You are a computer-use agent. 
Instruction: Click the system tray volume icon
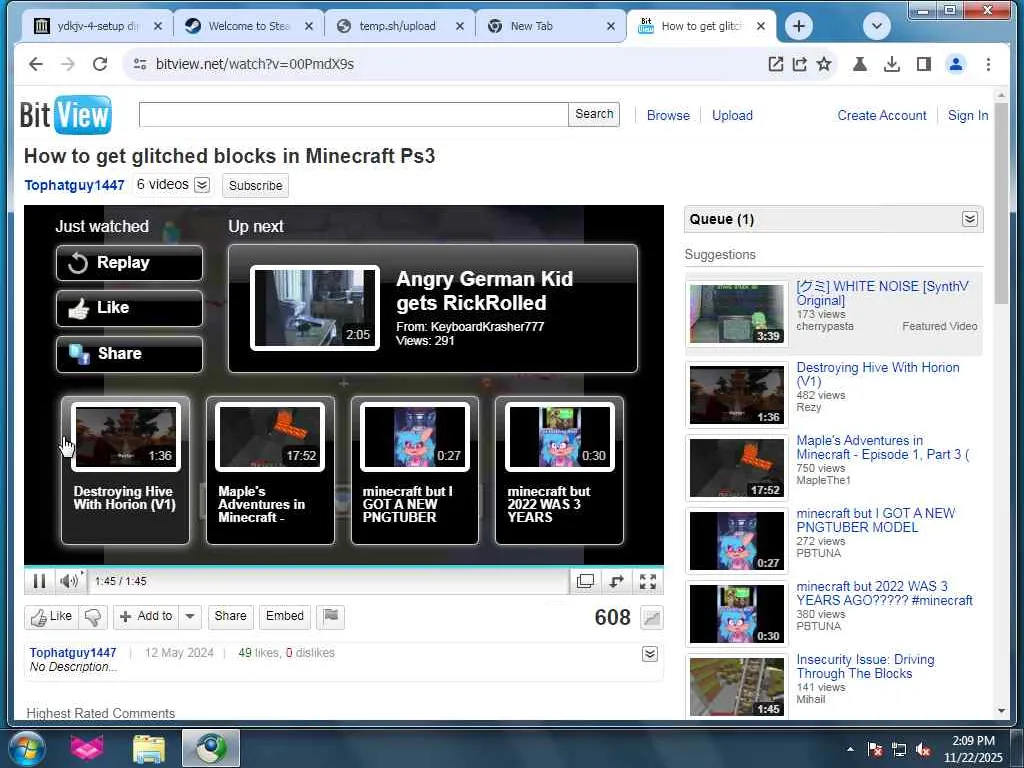pos(923,750)
